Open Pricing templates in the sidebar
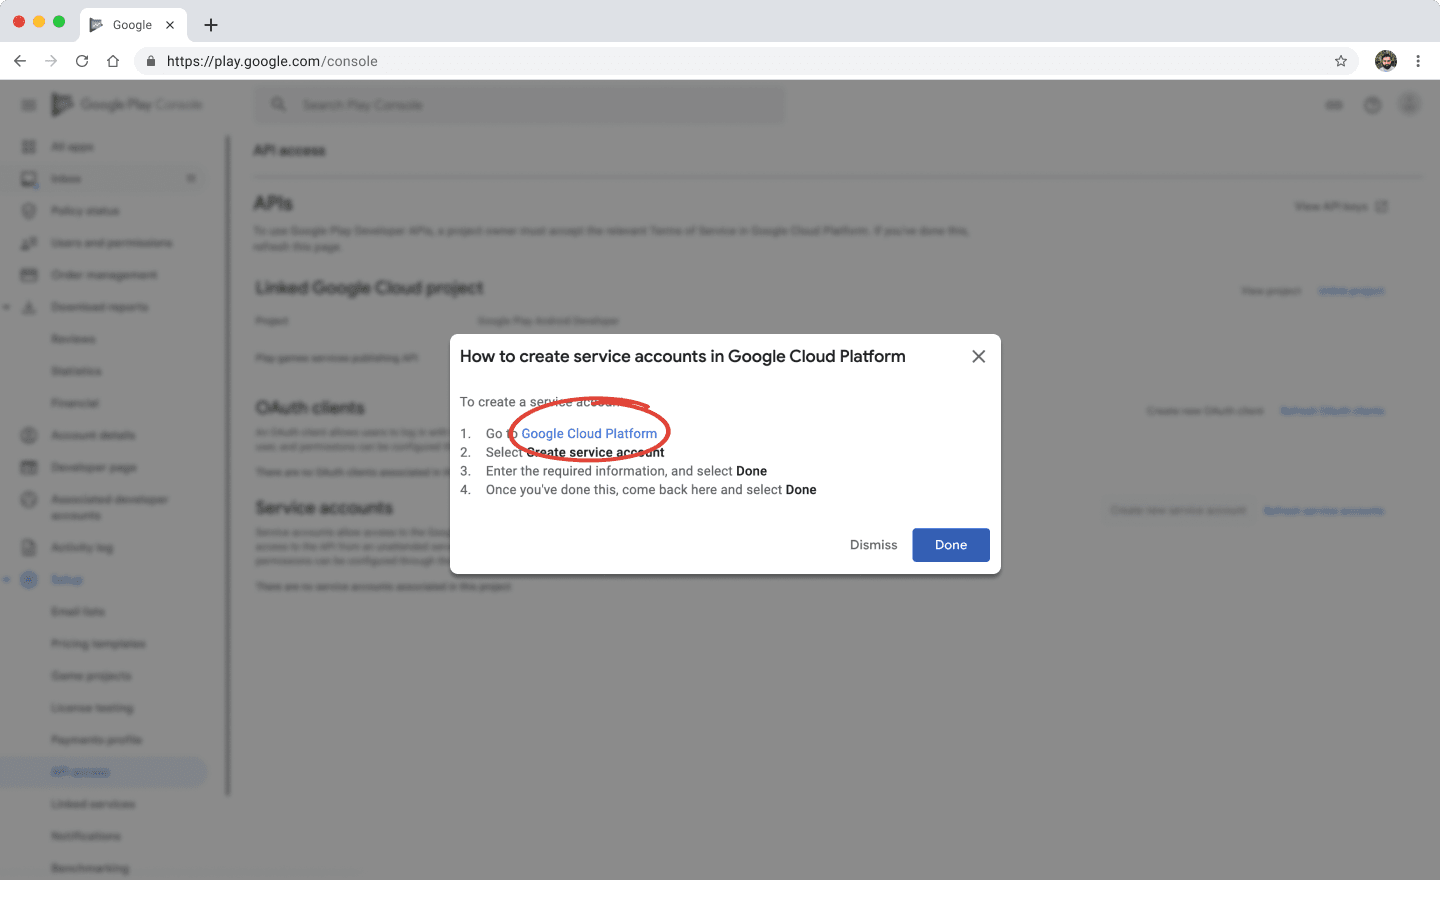This screenshot has height=897, width=1440. (x=98, y=644)
